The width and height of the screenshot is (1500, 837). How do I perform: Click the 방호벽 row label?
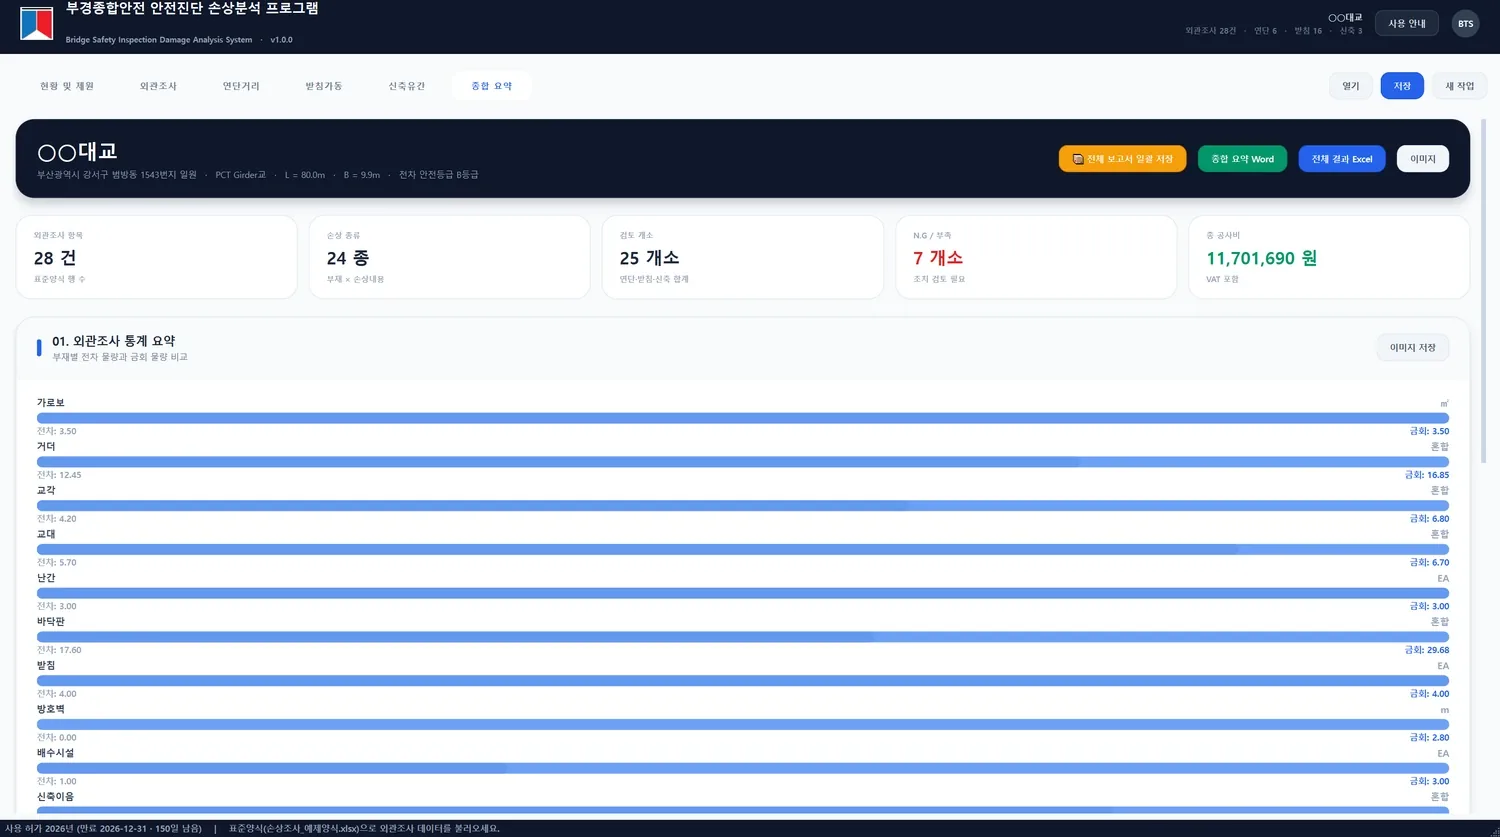pos(51,710)
